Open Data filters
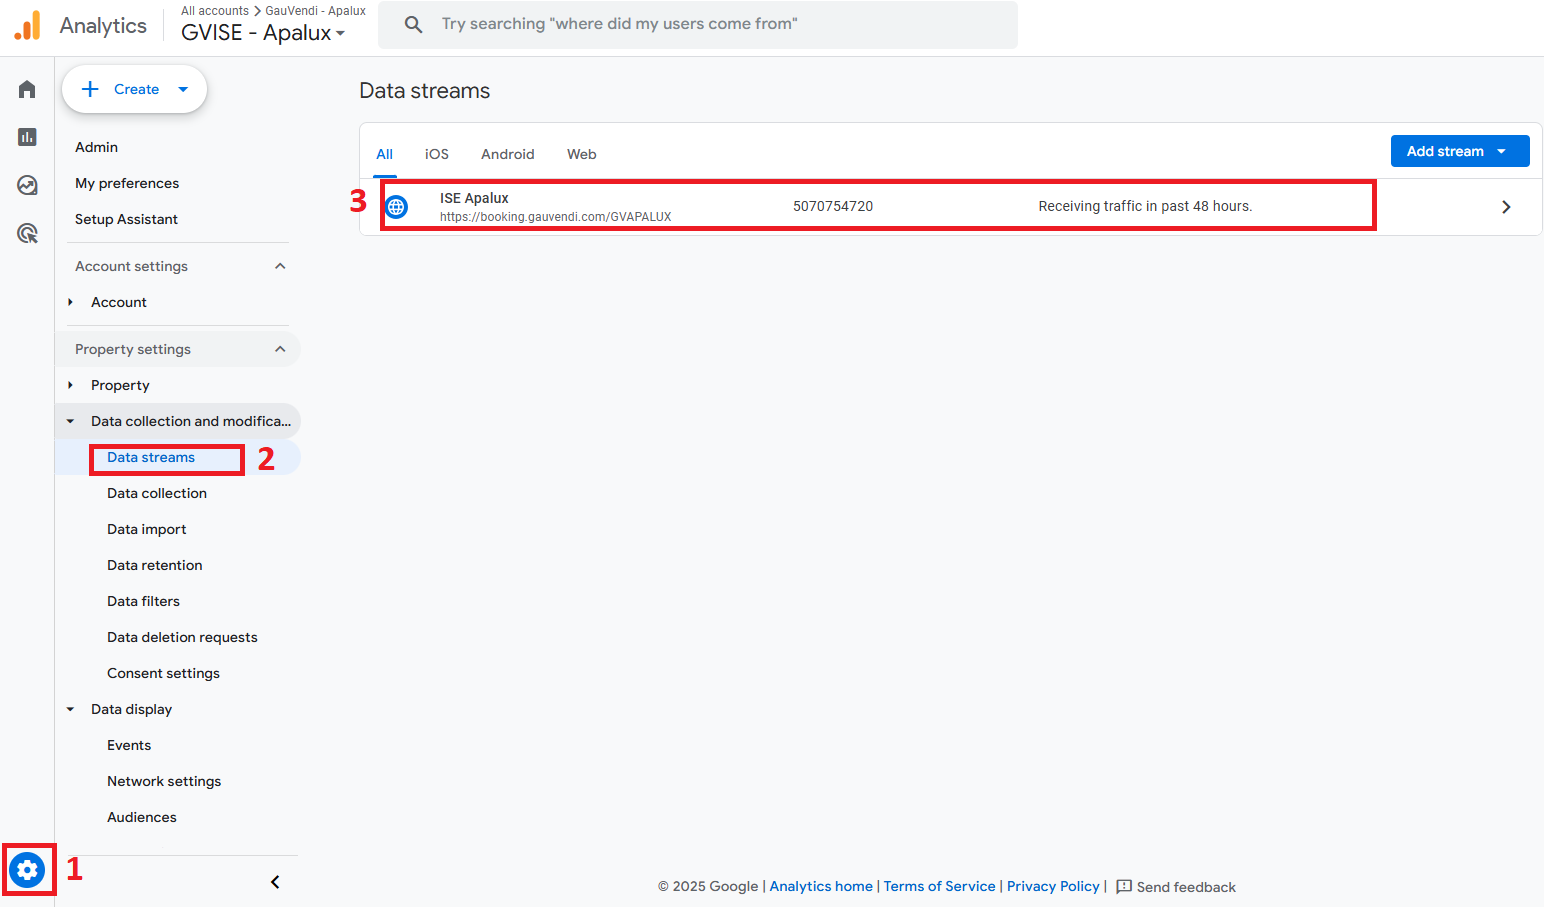 coord(144,601)
